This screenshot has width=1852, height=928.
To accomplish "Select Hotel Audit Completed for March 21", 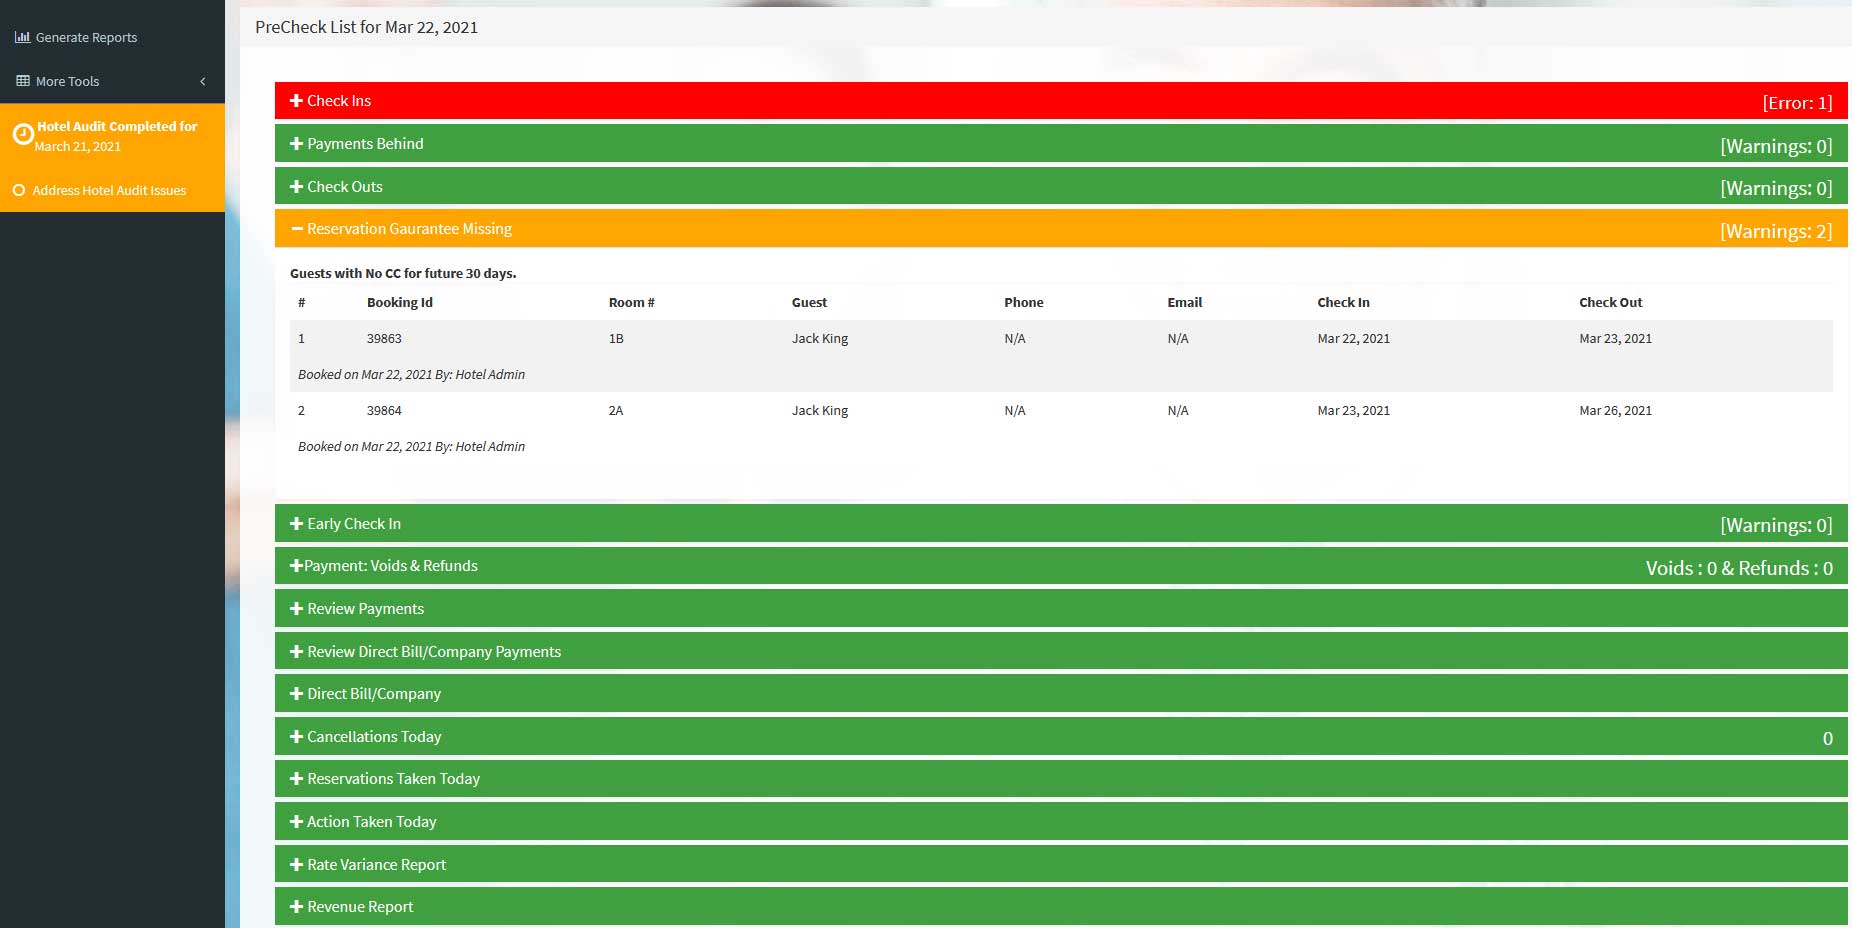I will [112, 136].
